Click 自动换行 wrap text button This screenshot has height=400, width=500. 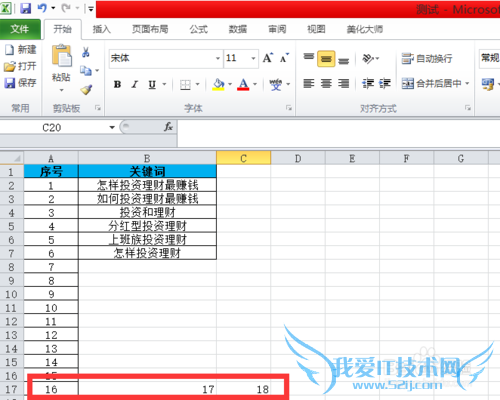coord(427,59)
